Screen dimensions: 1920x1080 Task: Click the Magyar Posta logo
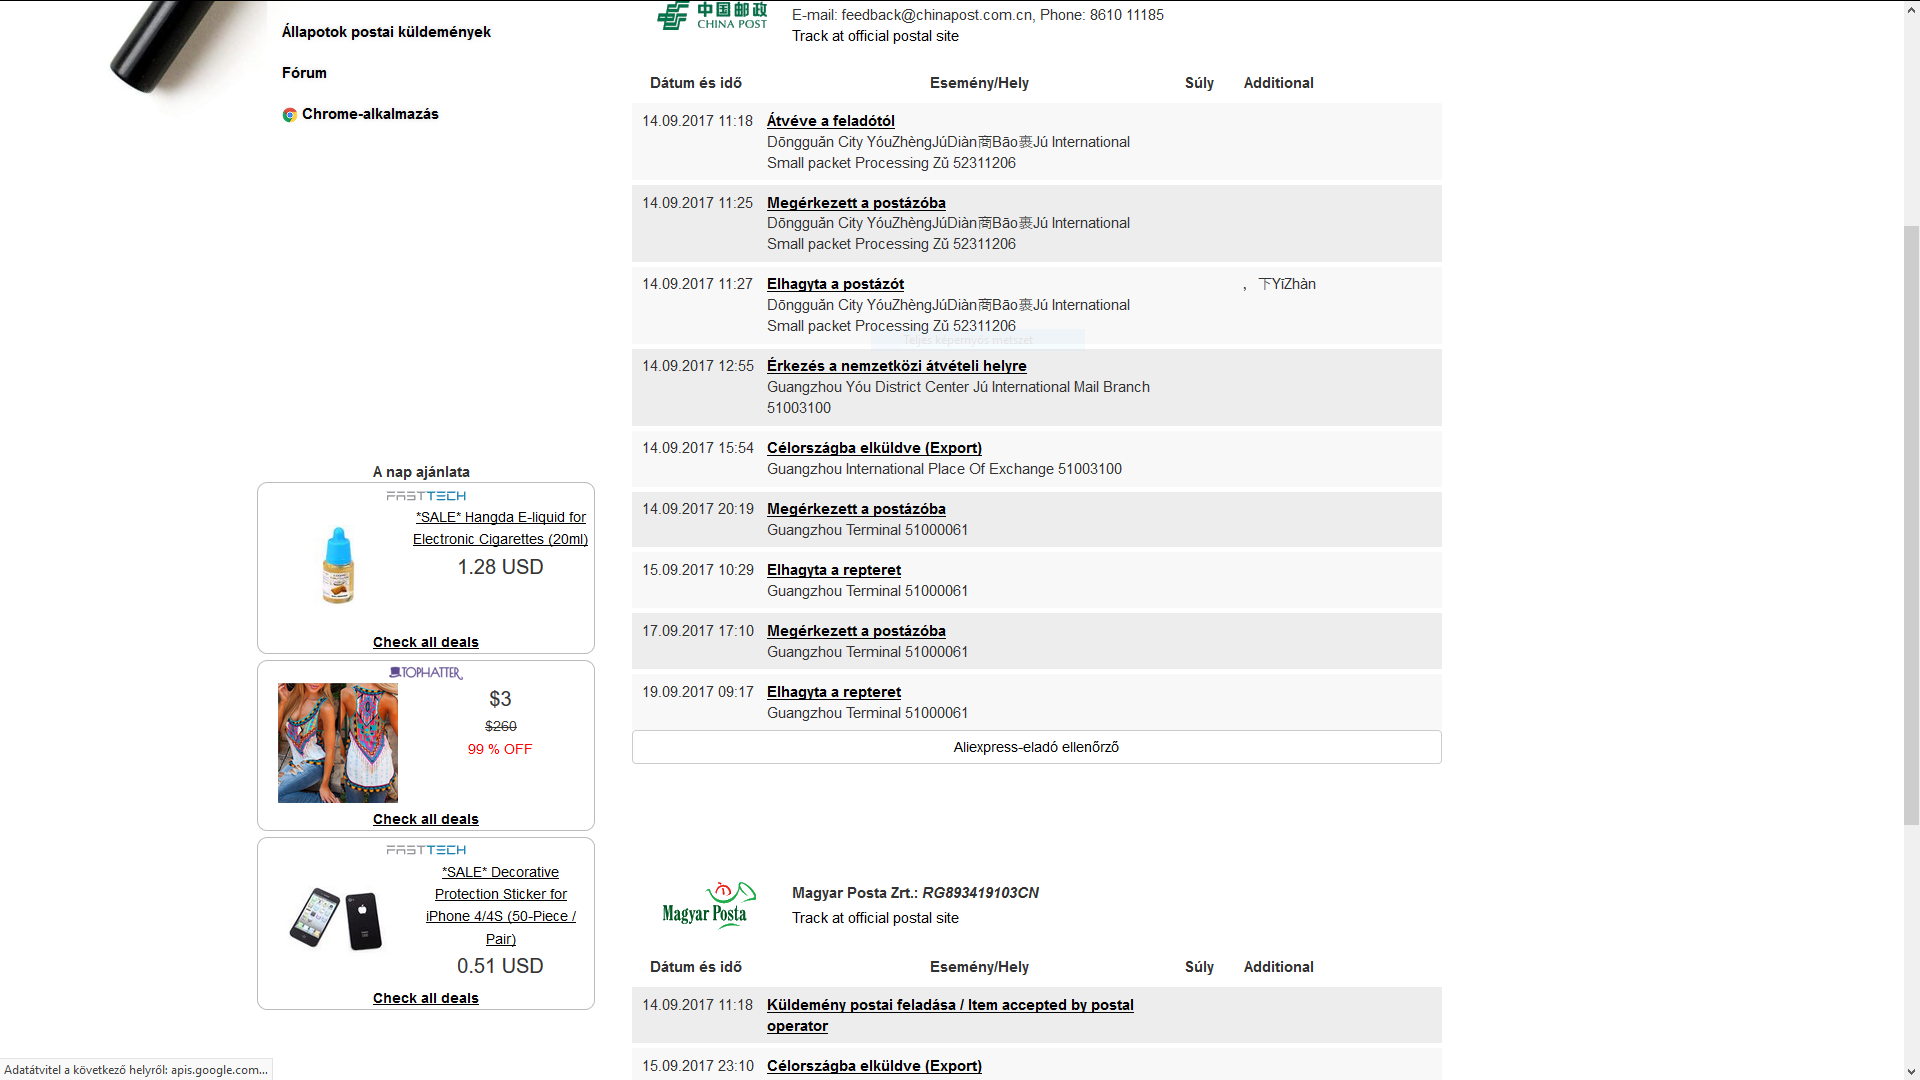[x=708, y=905]
